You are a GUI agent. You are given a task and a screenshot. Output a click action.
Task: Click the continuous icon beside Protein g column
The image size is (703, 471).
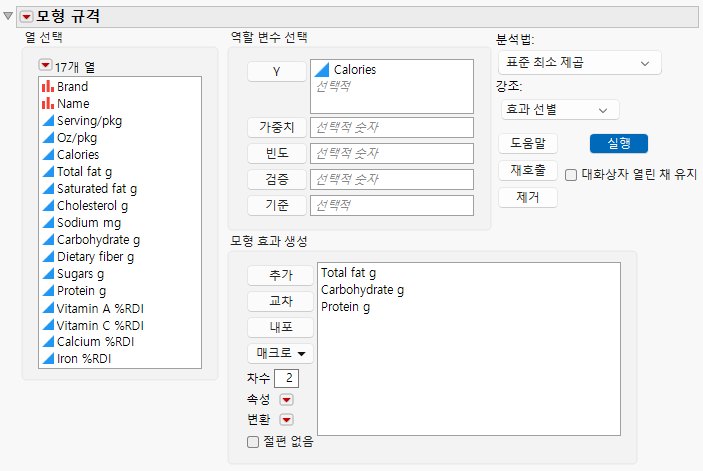pyautogui.click(x=48, y=291)
